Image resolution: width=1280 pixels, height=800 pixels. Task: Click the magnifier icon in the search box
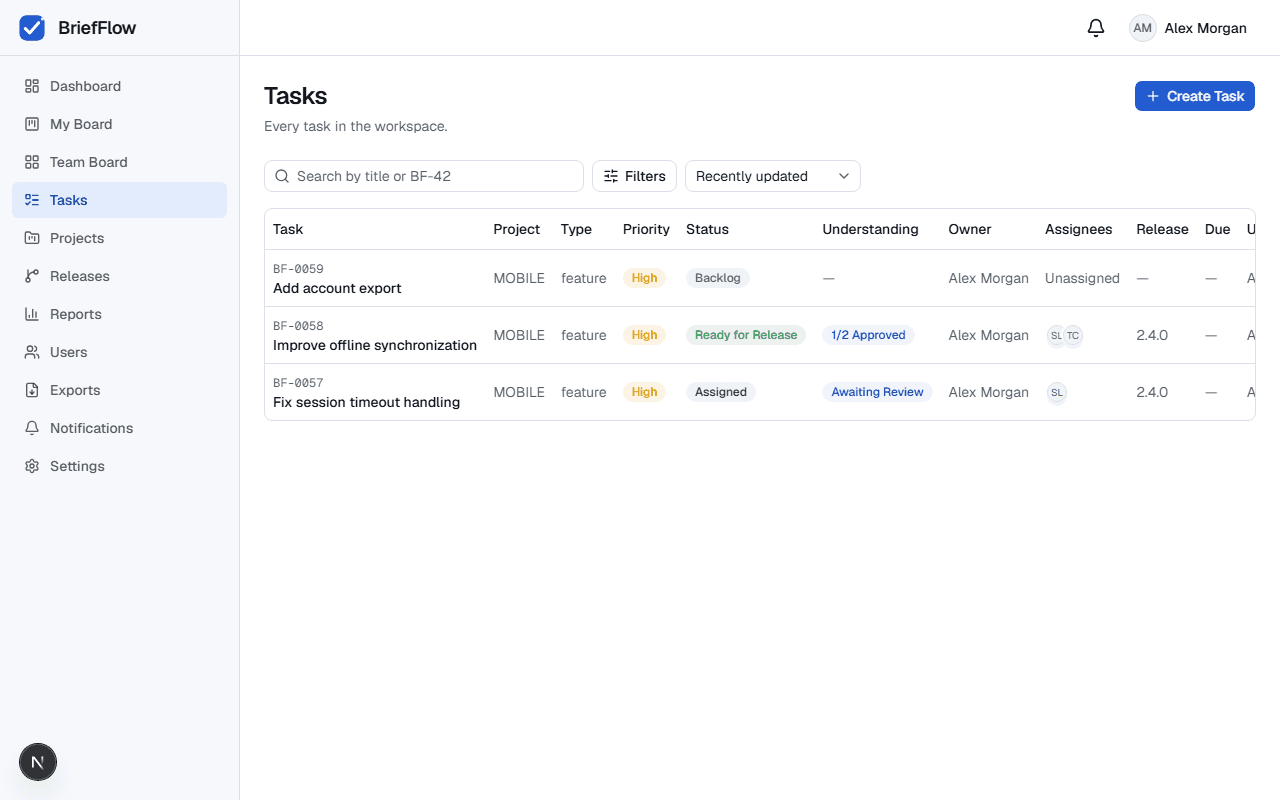282,176
